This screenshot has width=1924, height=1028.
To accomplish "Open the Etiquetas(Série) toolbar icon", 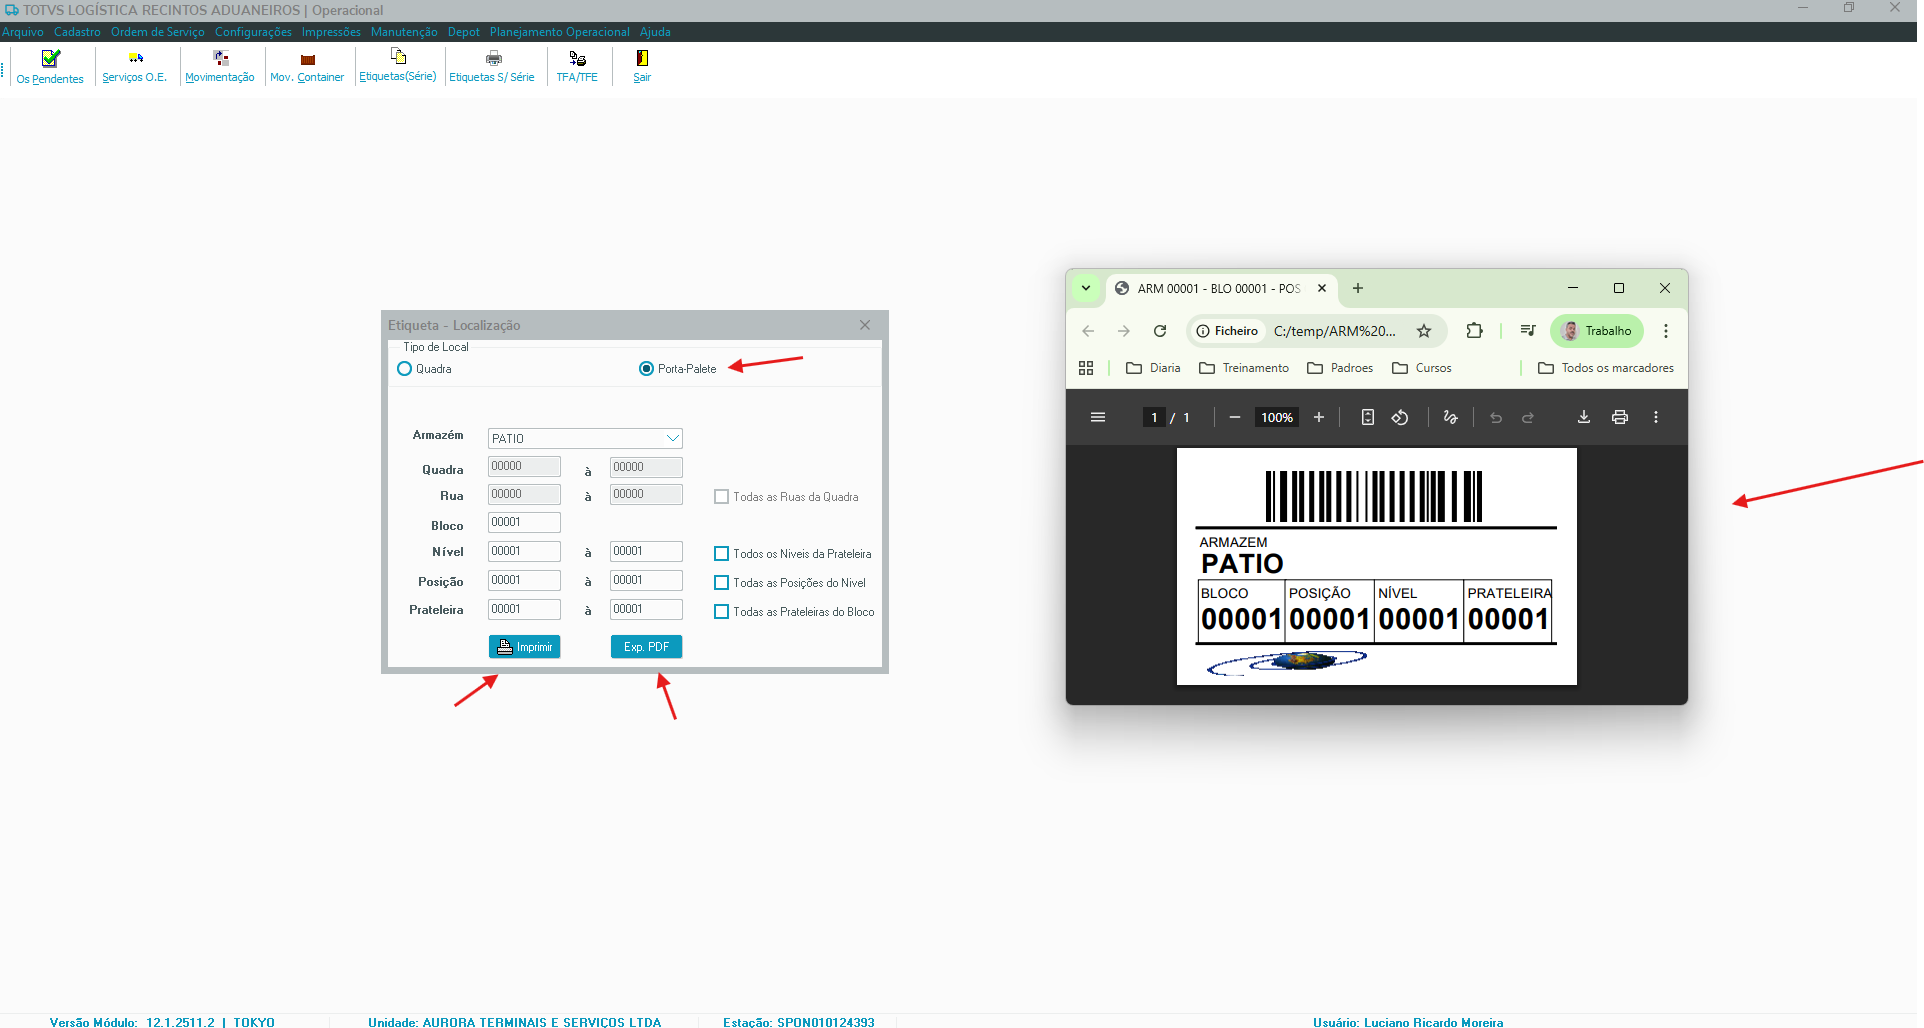I will click(x=398, y=66).
